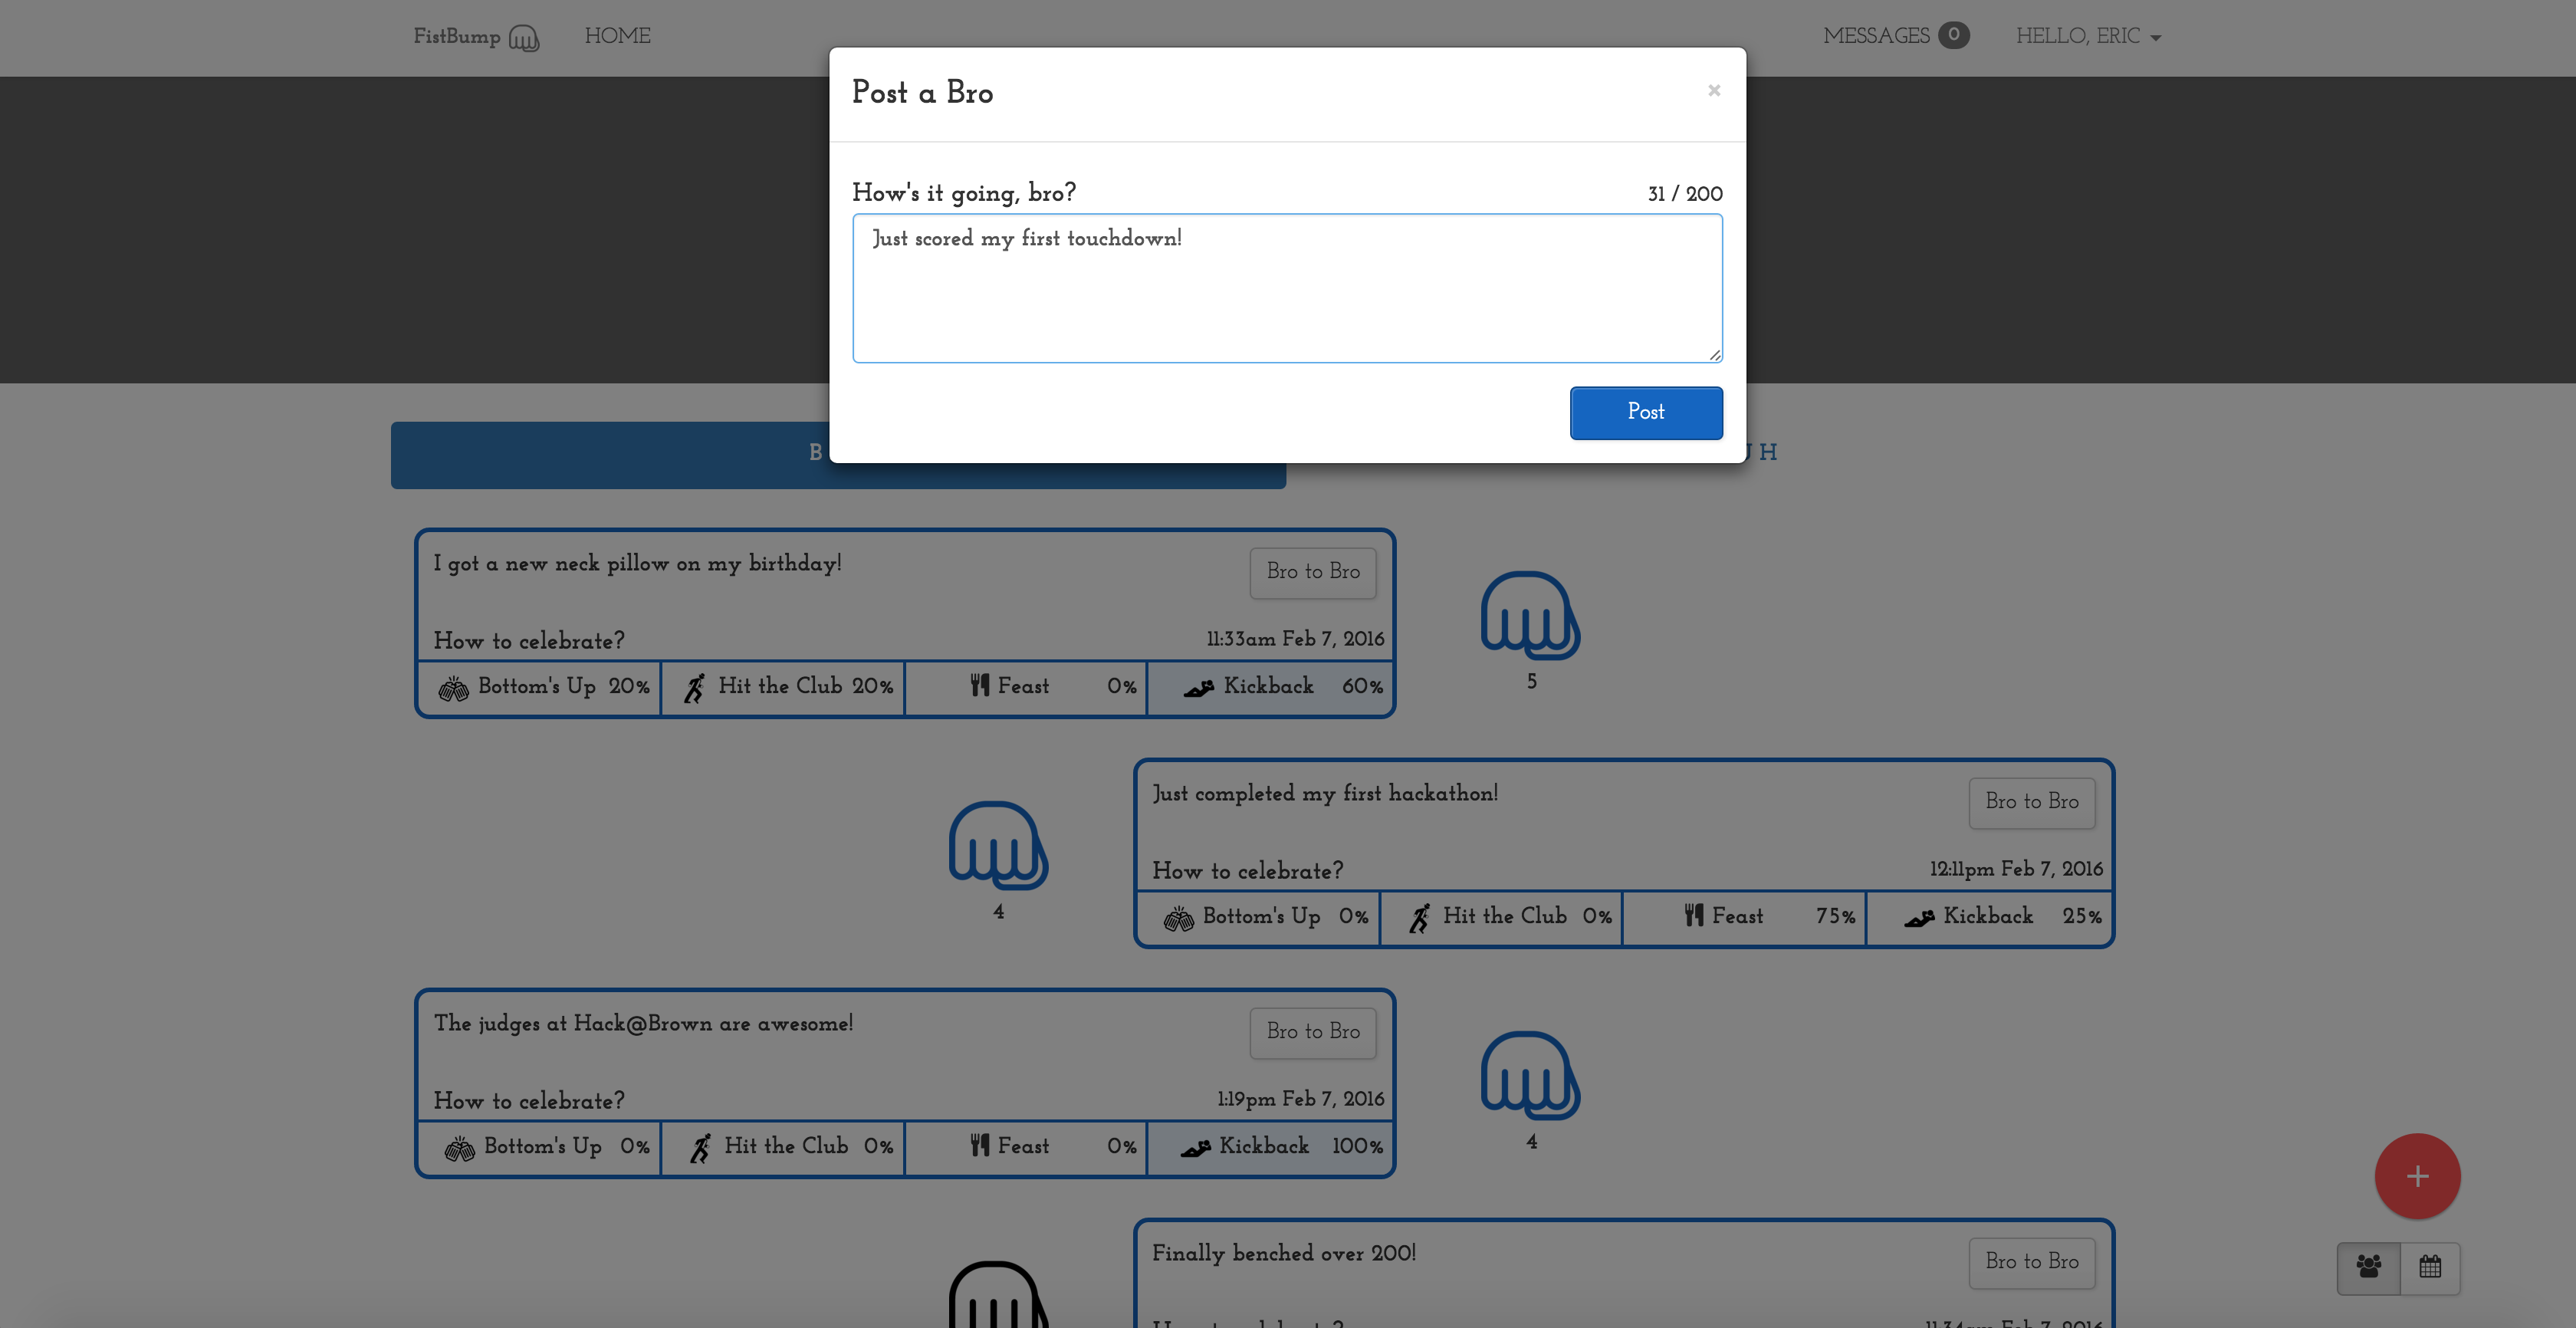Open the Home nav item

(617, 37)
